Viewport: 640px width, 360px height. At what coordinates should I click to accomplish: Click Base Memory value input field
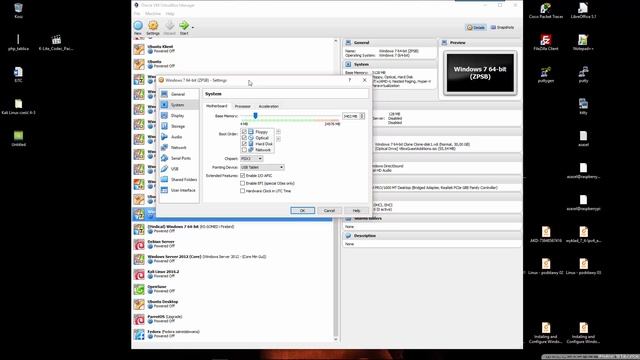pyautogui.click(x=351, y=116)
